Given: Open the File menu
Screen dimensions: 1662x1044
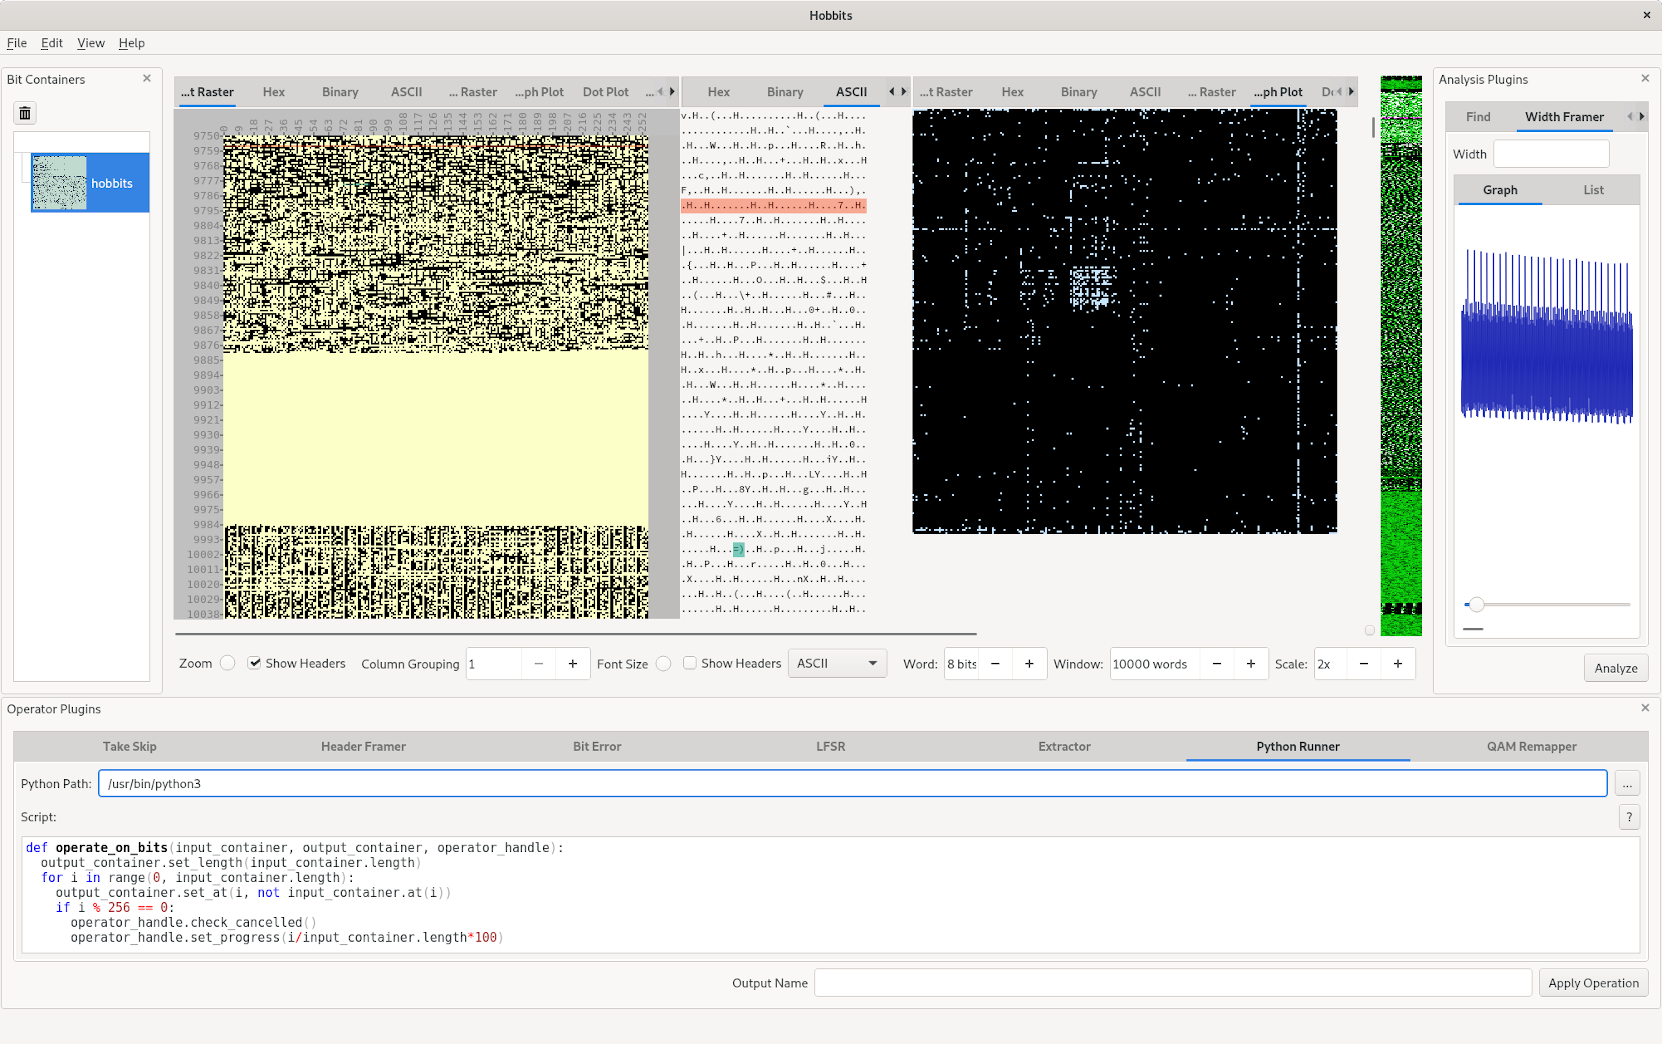Looking at the screenshot, I should 17,43.
